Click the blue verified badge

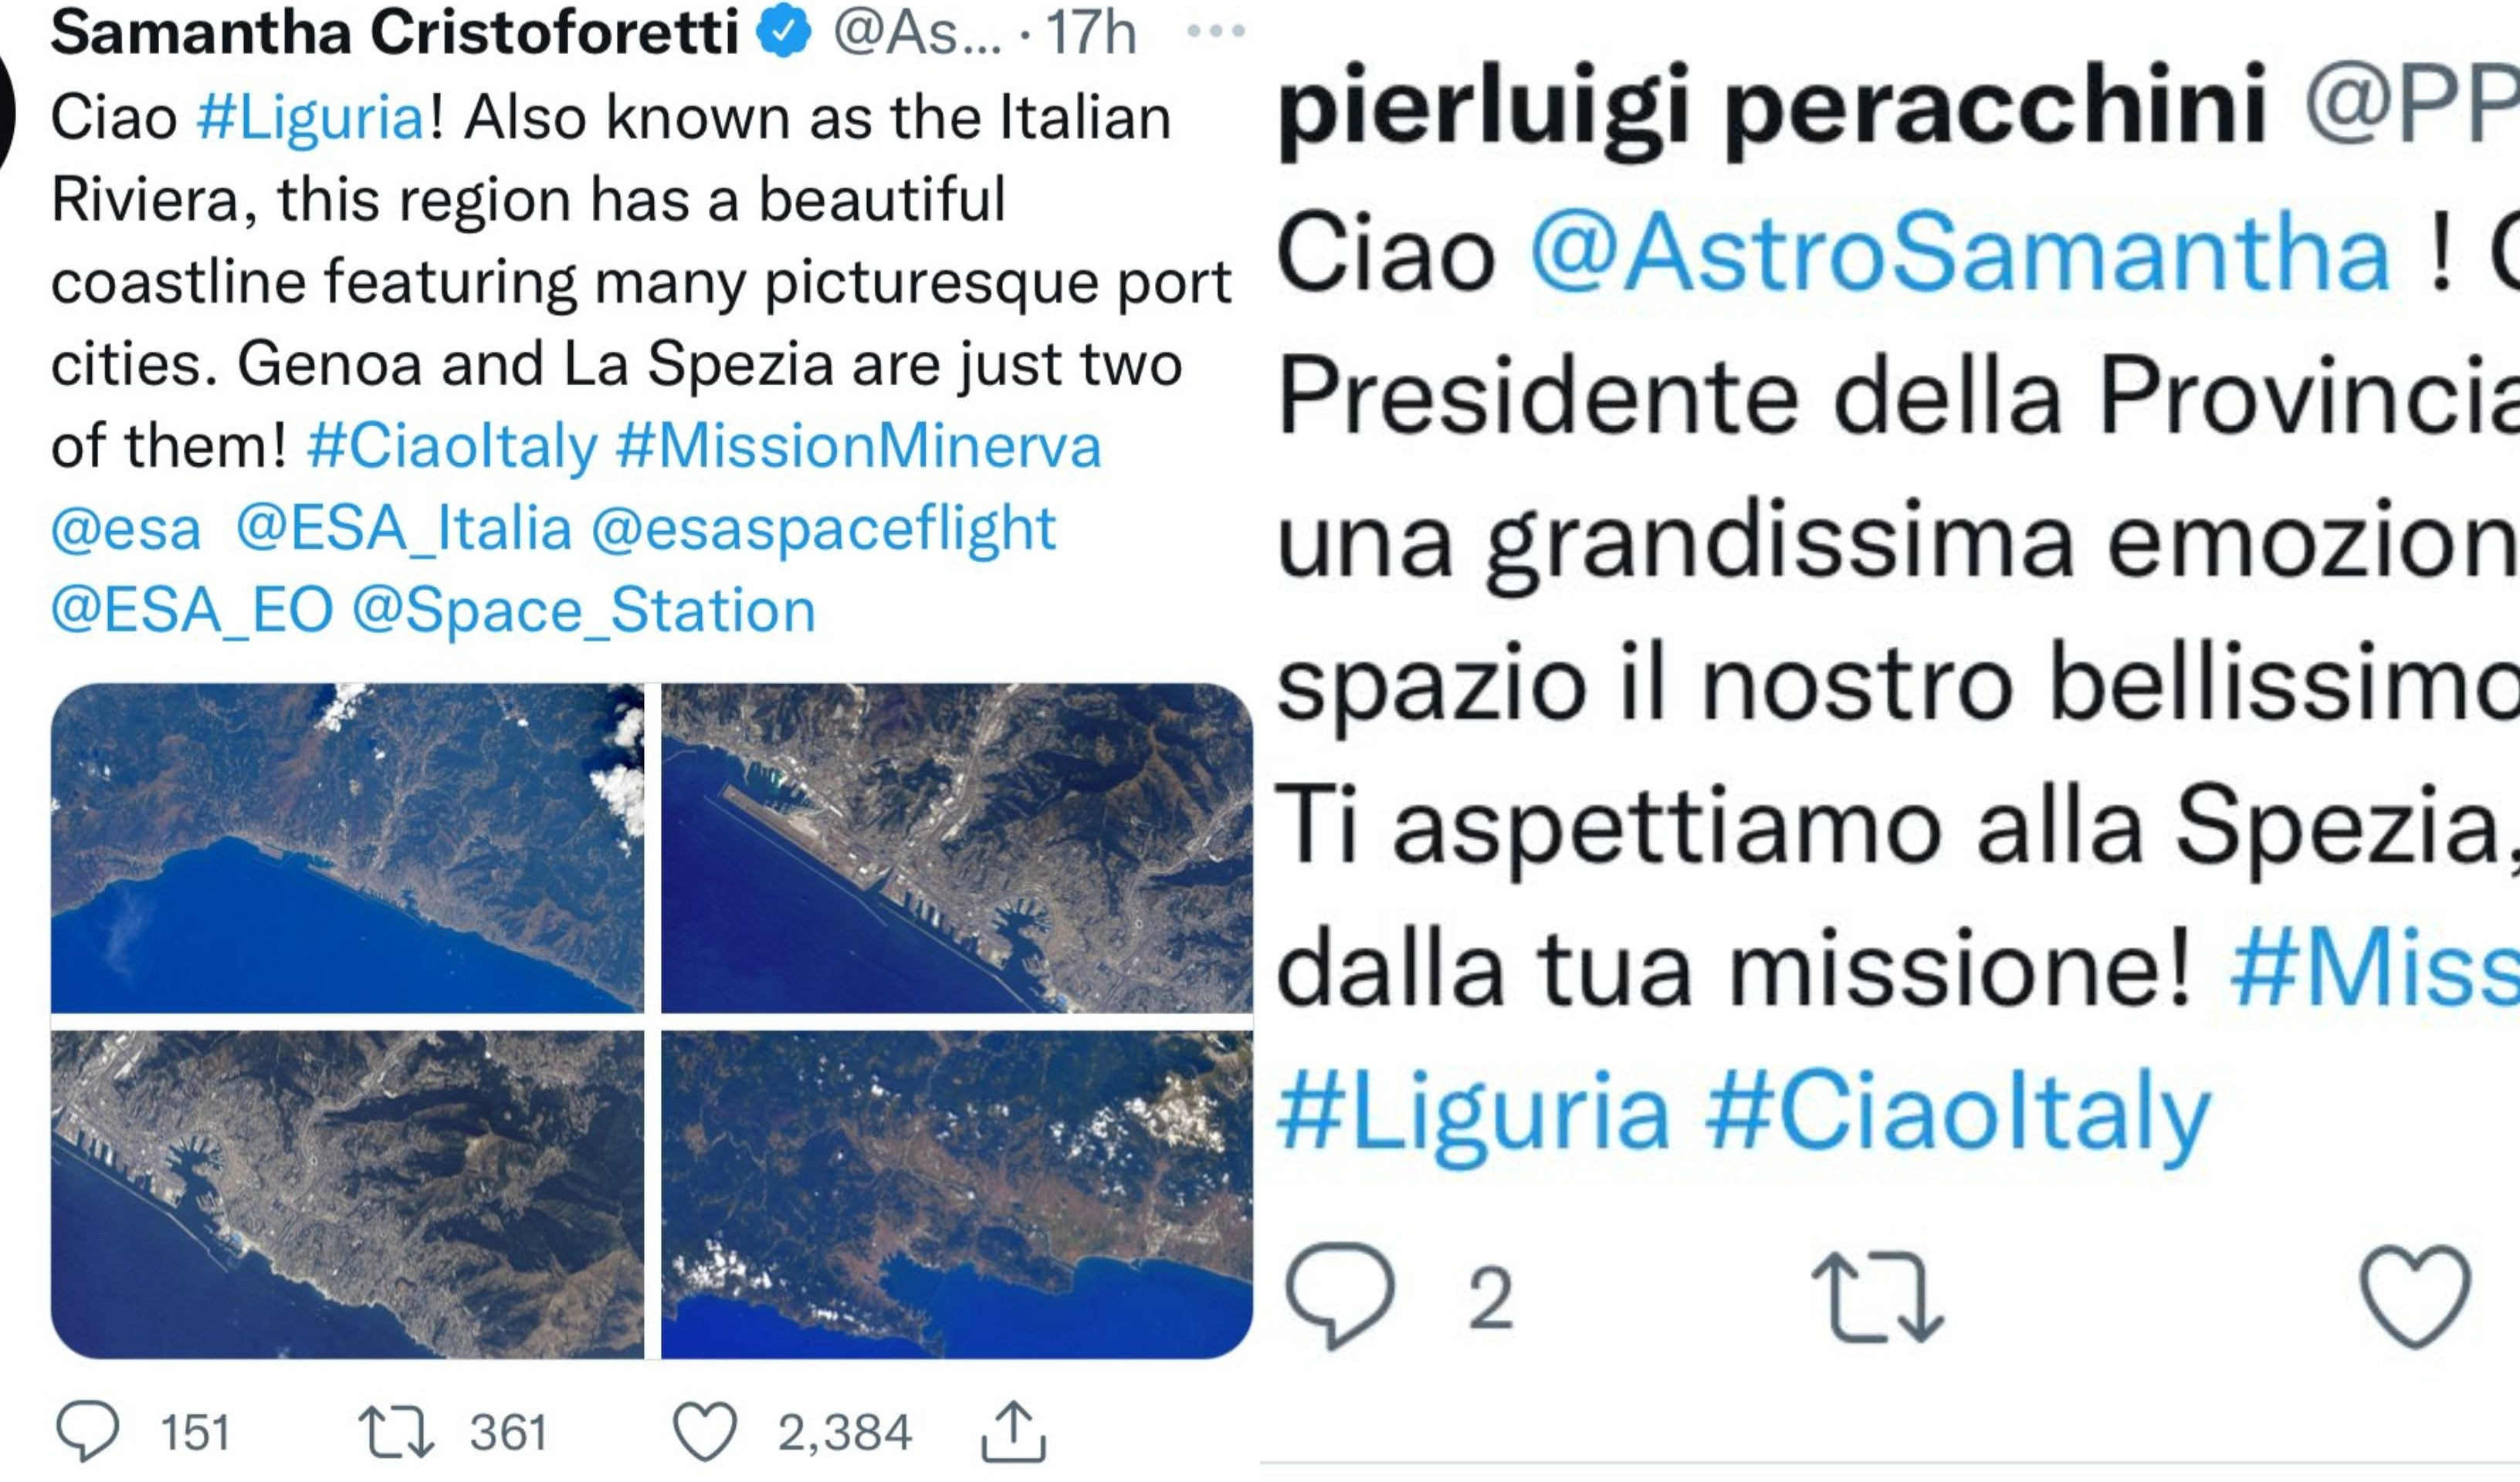point(783,31)
